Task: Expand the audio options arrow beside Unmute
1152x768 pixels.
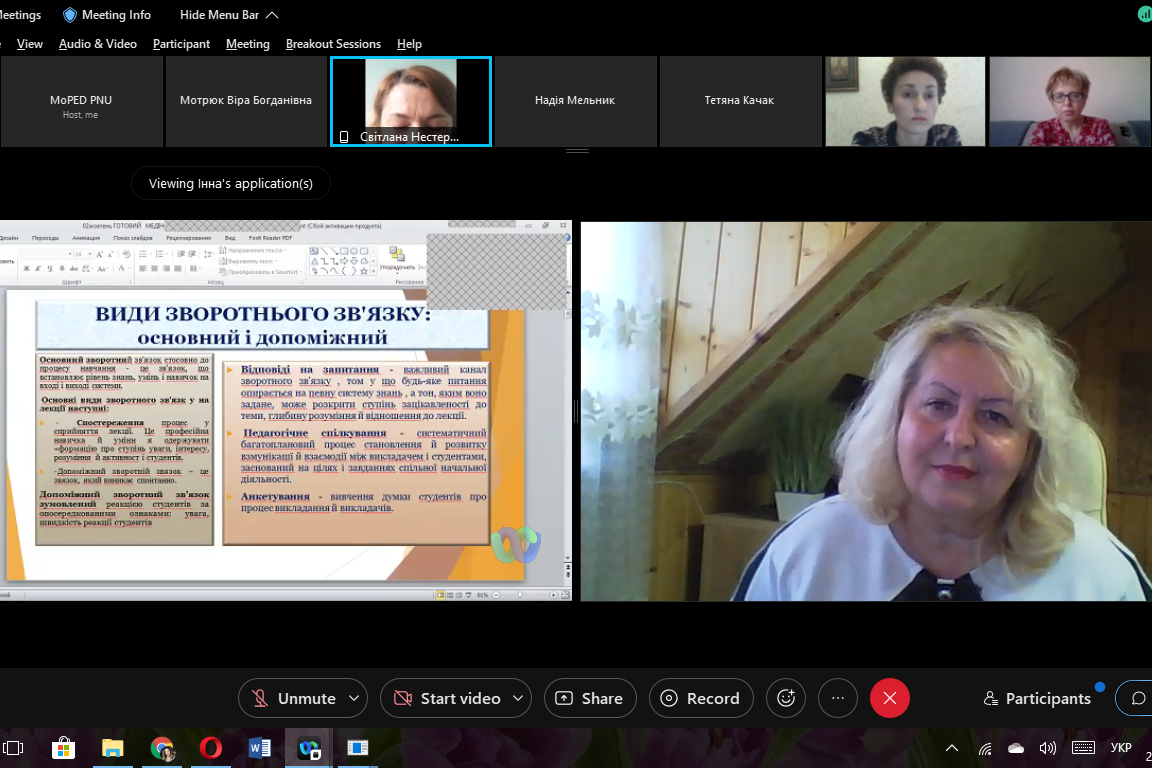Action: (x=354, y=698)
